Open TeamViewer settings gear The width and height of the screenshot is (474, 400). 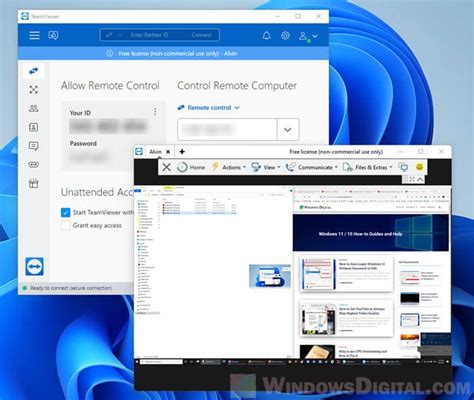click(x=285, y=35)
